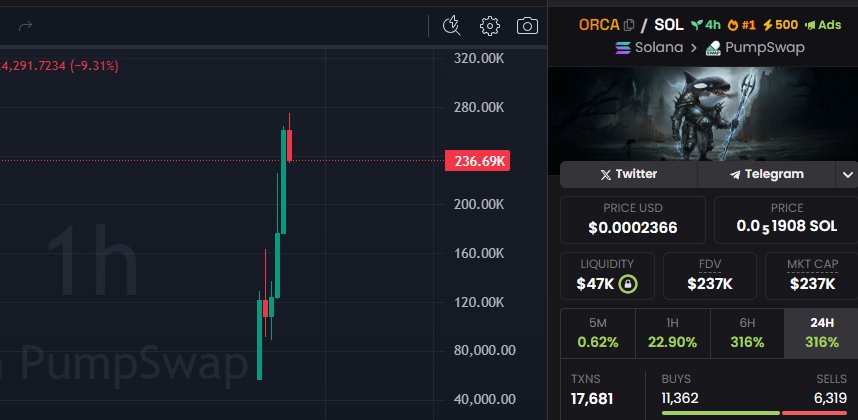Select the 24H timeframe tab
This screenshot has width=858, height=420.
(x=821, y=334)
